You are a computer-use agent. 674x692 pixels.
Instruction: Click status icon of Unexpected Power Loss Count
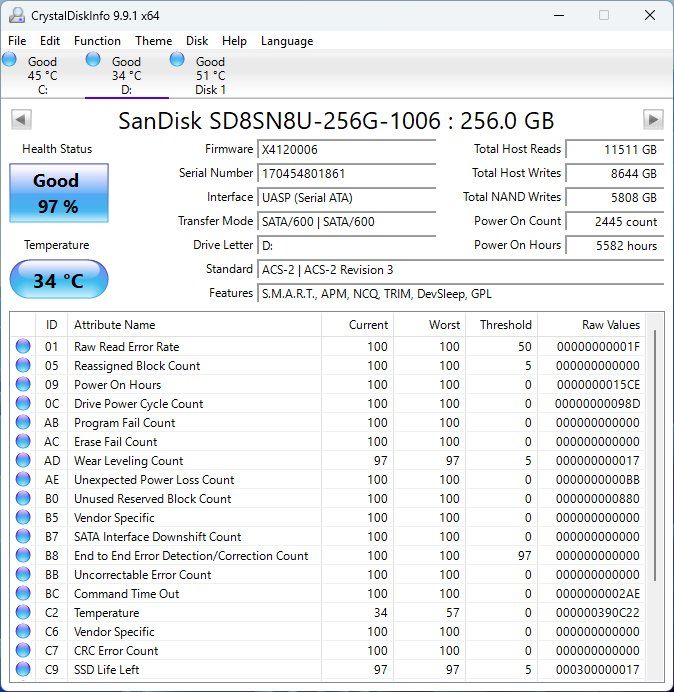23,479
